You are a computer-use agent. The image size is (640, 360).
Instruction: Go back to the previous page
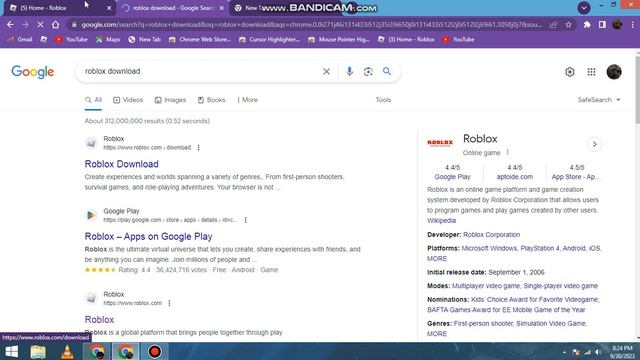pyautogui.click(x=10, y=24)
